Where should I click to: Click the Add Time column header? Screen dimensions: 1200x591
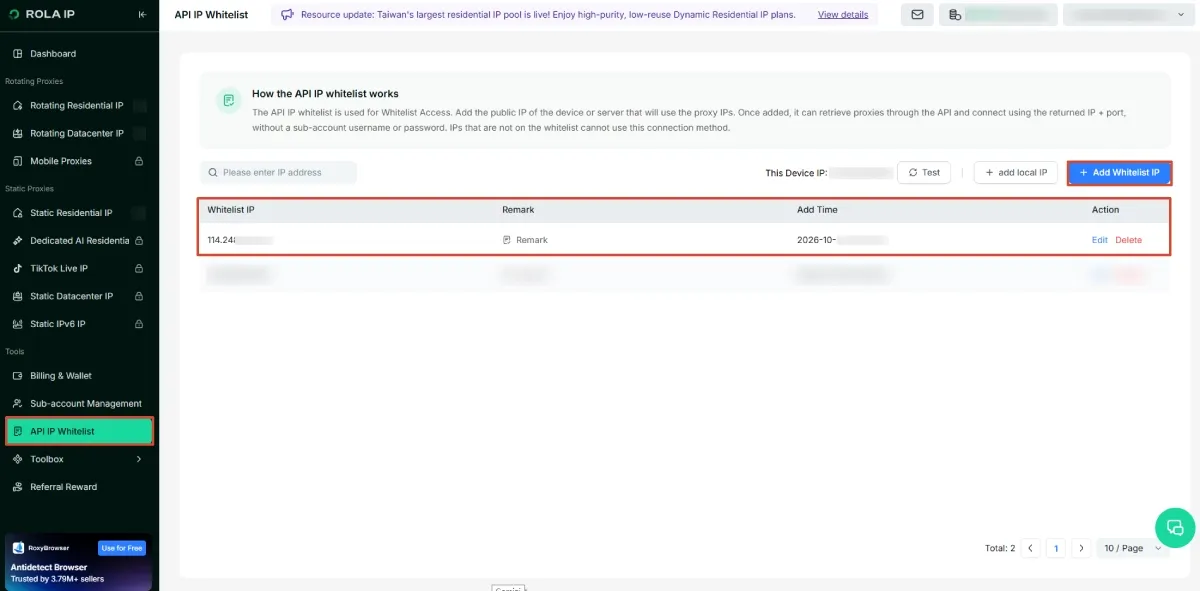[x=817, y=210]
